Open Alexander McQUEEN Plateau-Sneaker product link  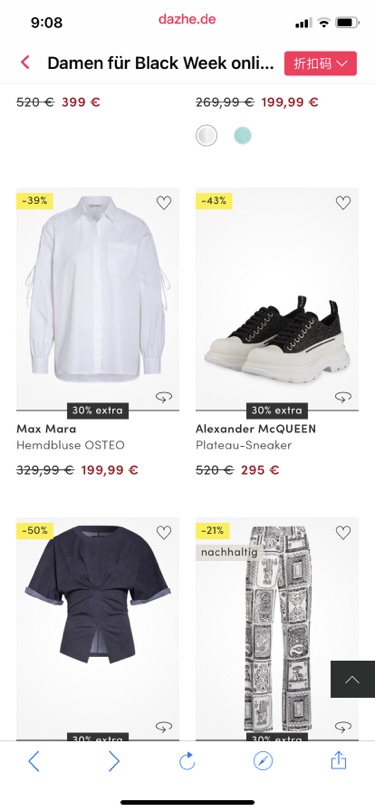click(x=256, y=437)
